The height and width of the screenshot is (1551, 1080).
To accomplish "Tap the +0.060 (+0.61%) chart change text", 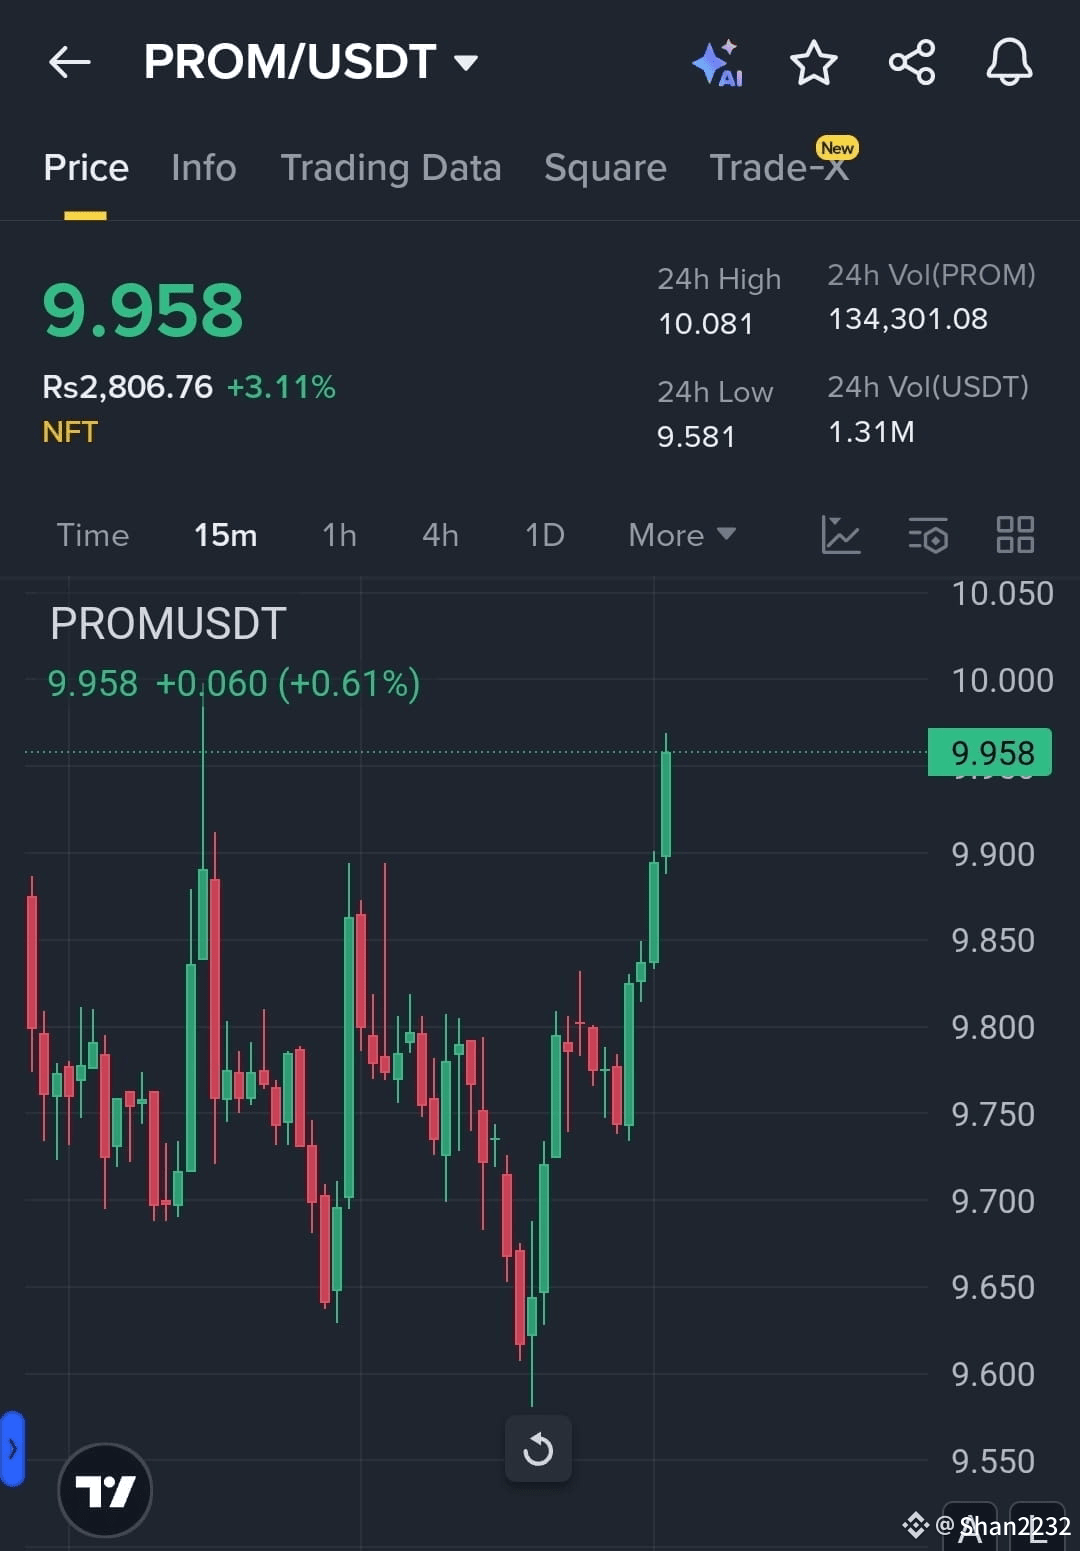I will (288, 684).
